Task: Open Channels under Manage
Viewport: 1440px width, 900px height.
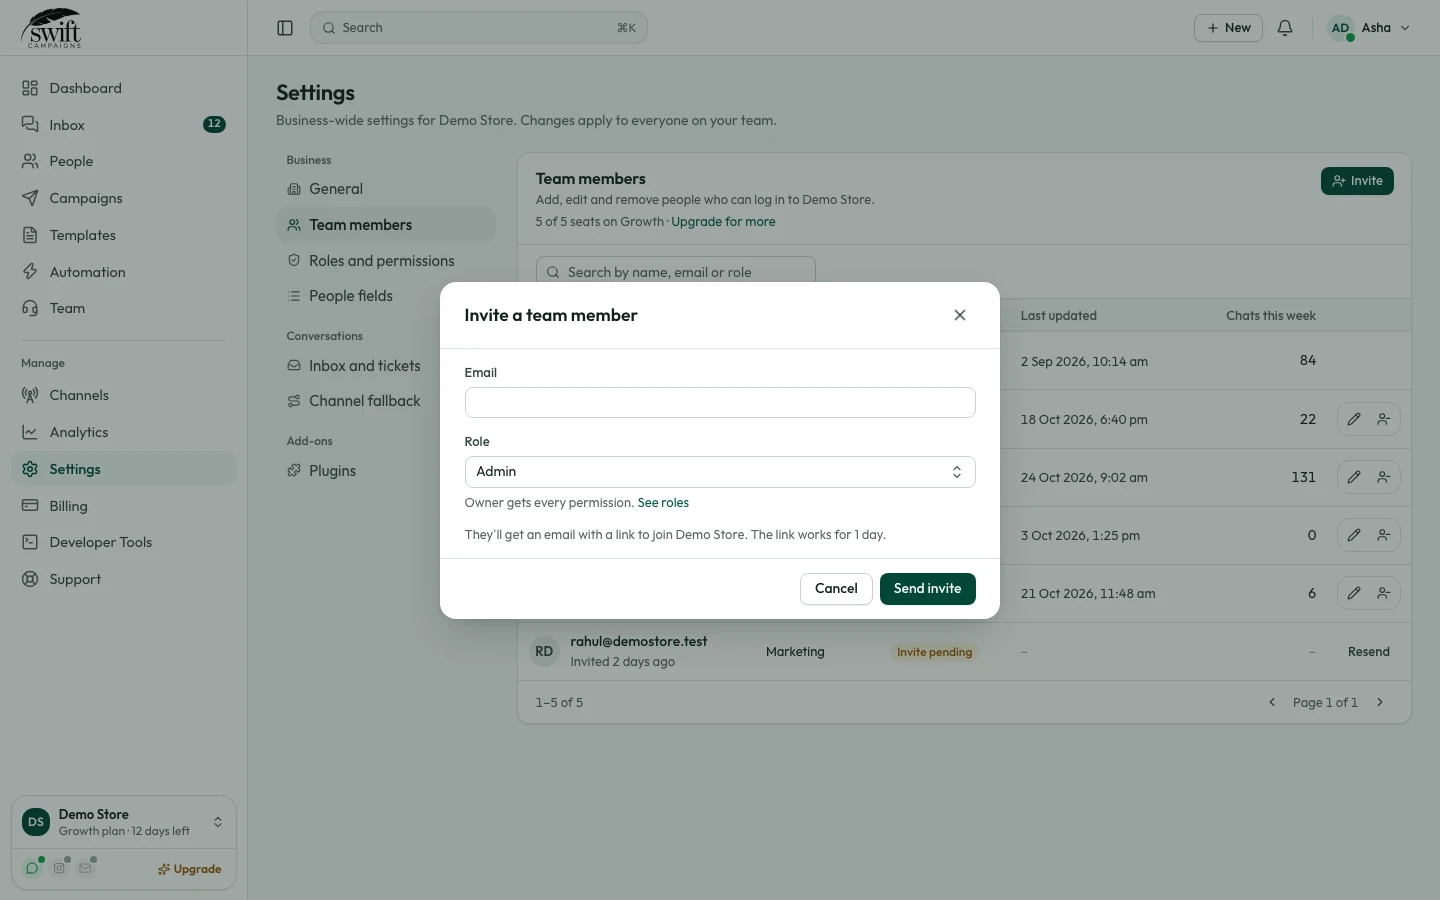Action: (124, 395)
